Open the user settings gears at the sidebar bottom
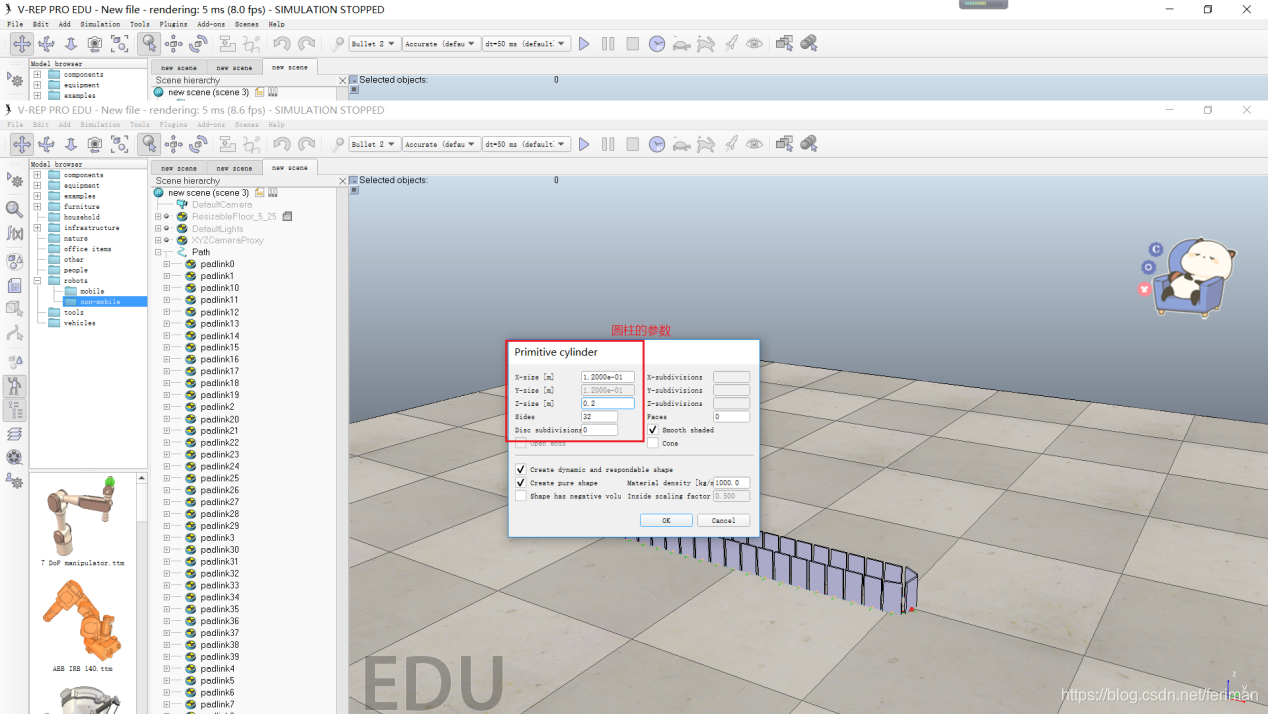This screenshot has height=714, width=1268. tap(14, 481)
